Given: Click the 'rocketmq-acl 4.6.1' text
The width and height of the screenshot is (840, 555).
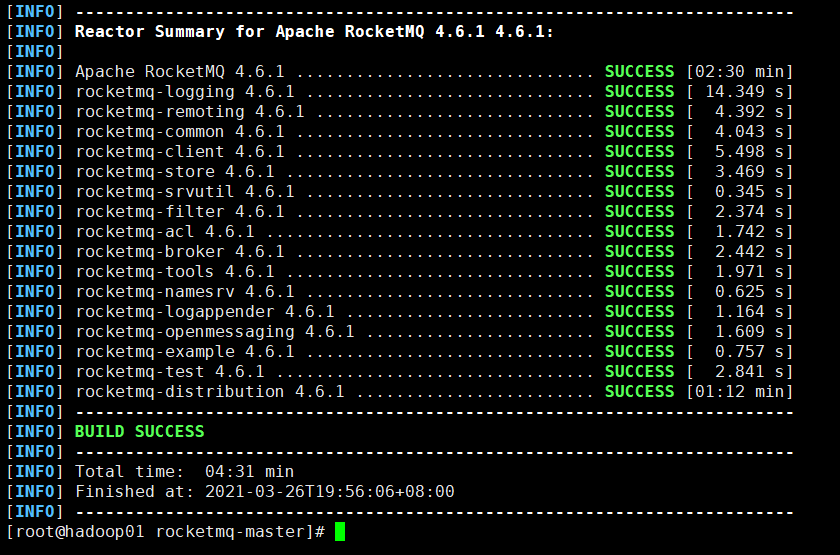Looking at the screenshot, I should (x=164, y=231).
